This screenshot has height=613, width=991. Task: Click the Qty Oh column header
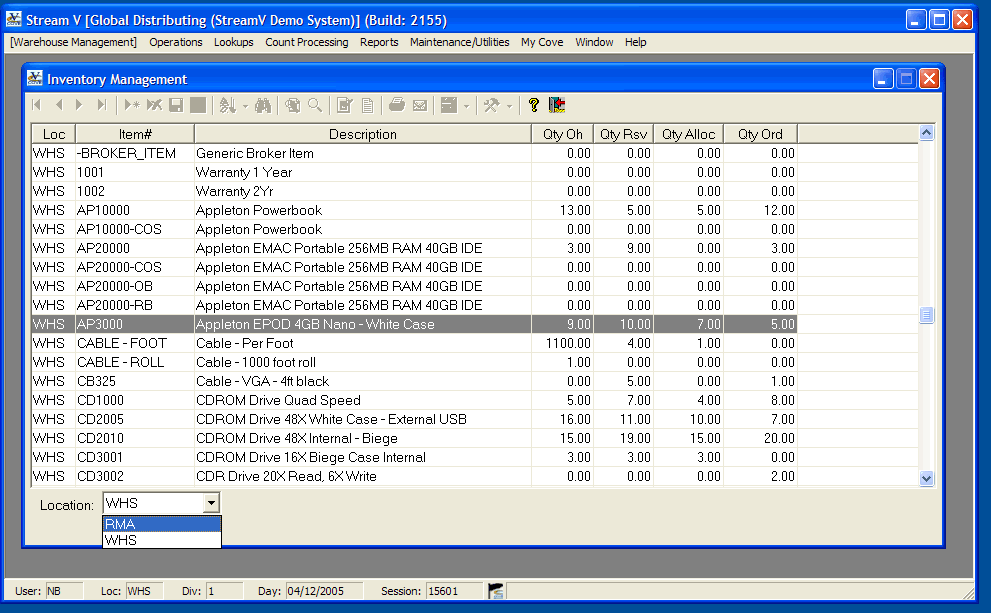[562, 134]
